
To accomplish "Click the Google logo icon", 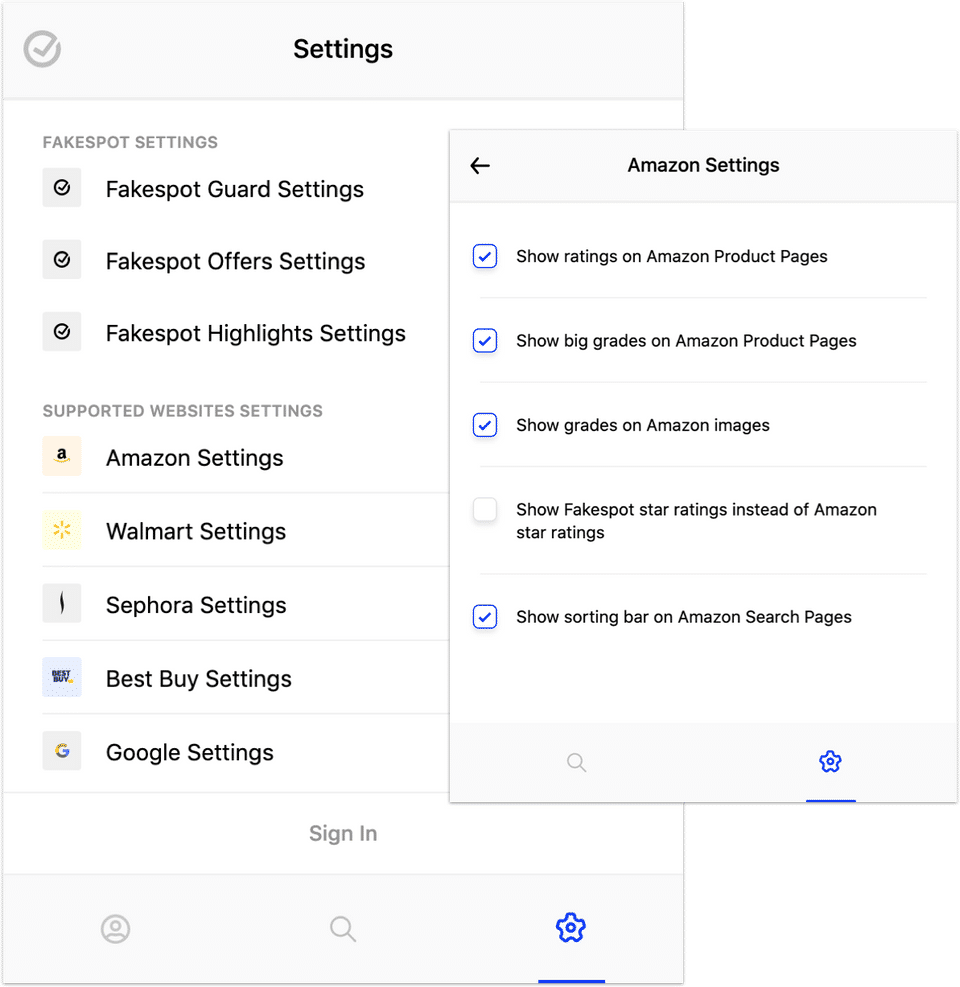I will click(x=62, y=750).
